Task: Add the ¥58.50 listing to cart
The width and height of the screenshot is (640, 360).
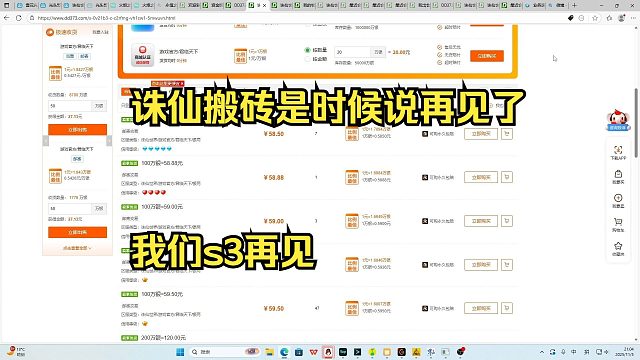Action: click(x=507, y=133)
